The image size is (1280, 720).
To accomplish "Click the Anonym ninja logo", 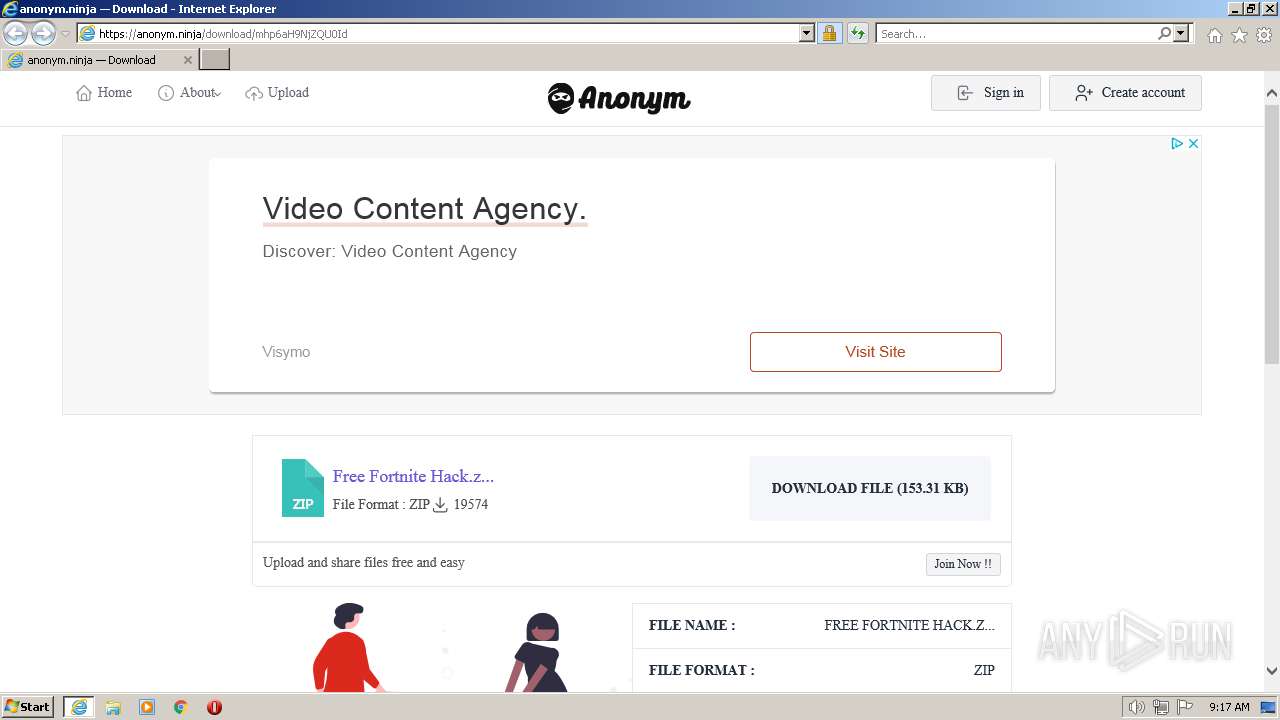I will [619, 98].
